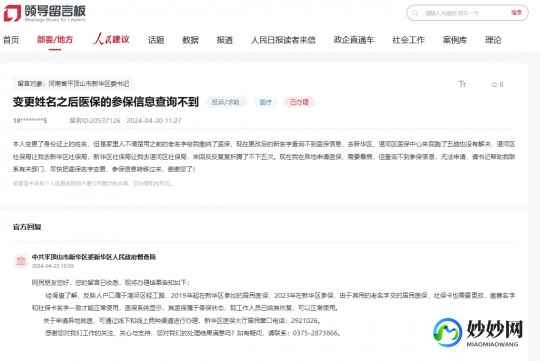Click the 投诉/求助 tag
This screenshot has width=540, height=361.
tap(226, 102)
